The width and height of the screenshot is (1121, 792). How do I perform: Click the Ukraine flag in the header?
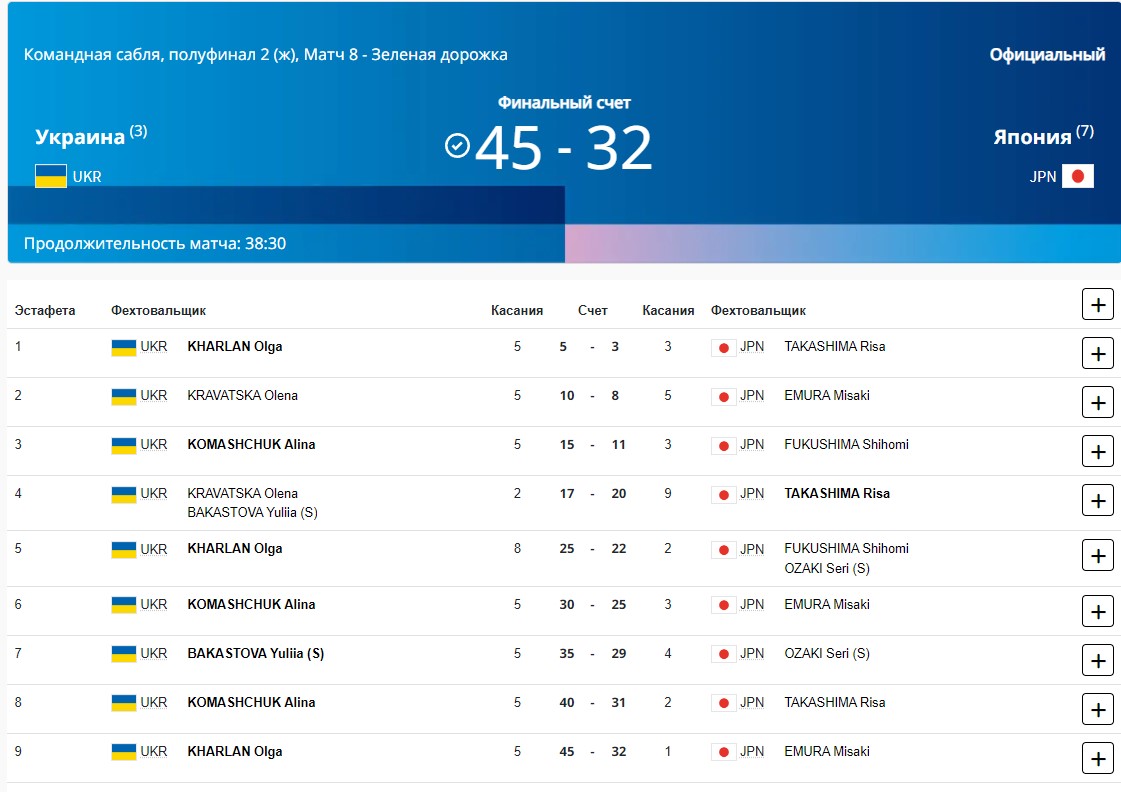(51, 176)
